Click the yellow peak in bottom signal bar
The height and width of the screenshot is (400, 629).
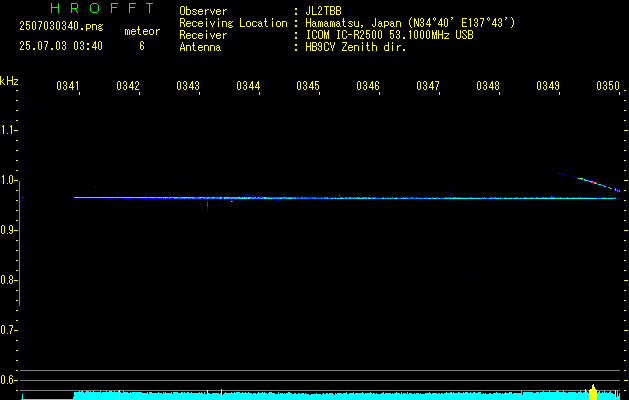(x=593, y=392)
